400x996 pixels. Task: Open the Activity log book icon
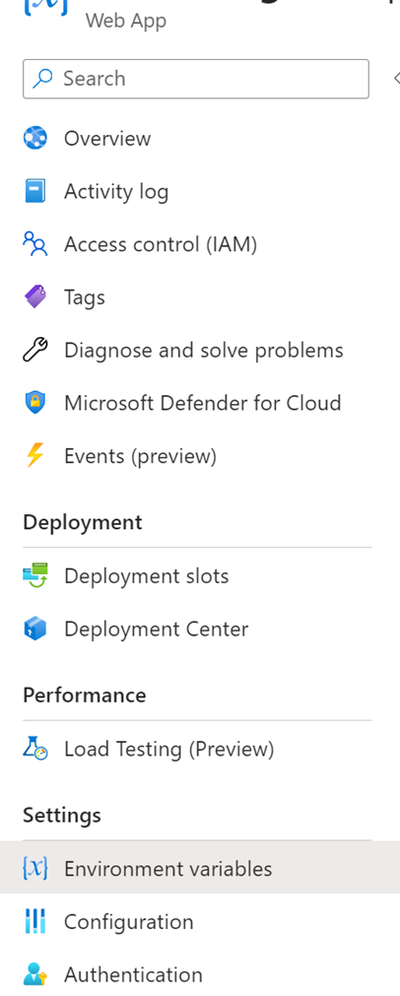[35, 191]
